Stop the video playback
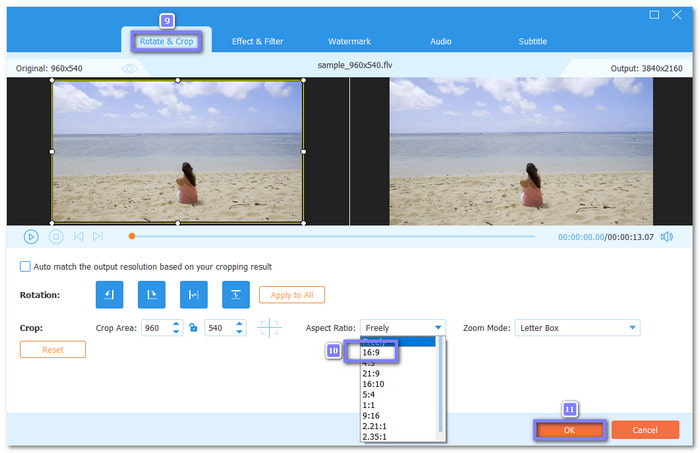This screenshot has height=453, width=700. [x=56, y=237]
